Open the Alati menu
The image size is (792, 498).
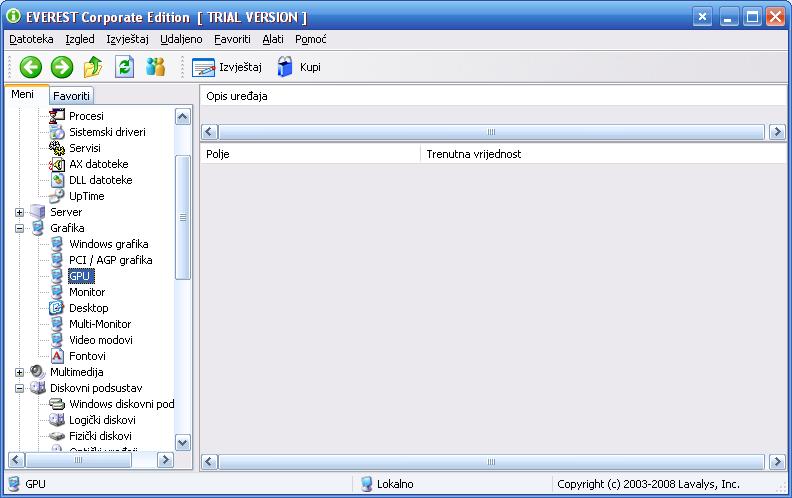tap(273, 39)
